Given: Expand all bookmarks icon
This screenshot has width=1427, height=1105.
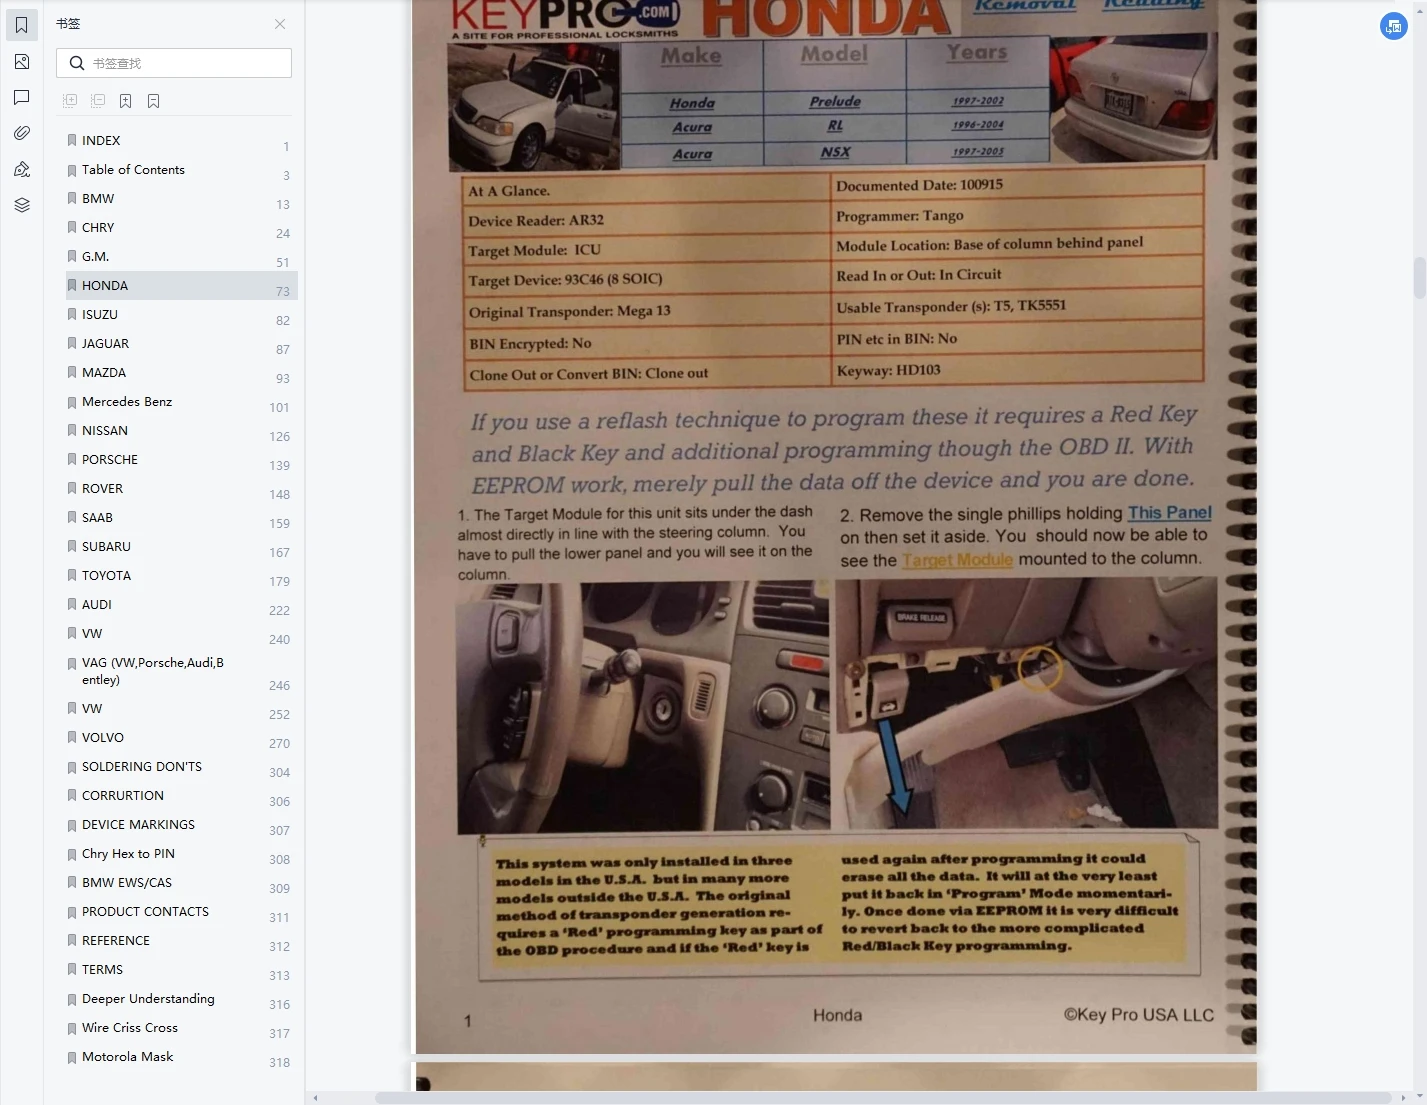Looking at the screenshot, I should point(70,100).
